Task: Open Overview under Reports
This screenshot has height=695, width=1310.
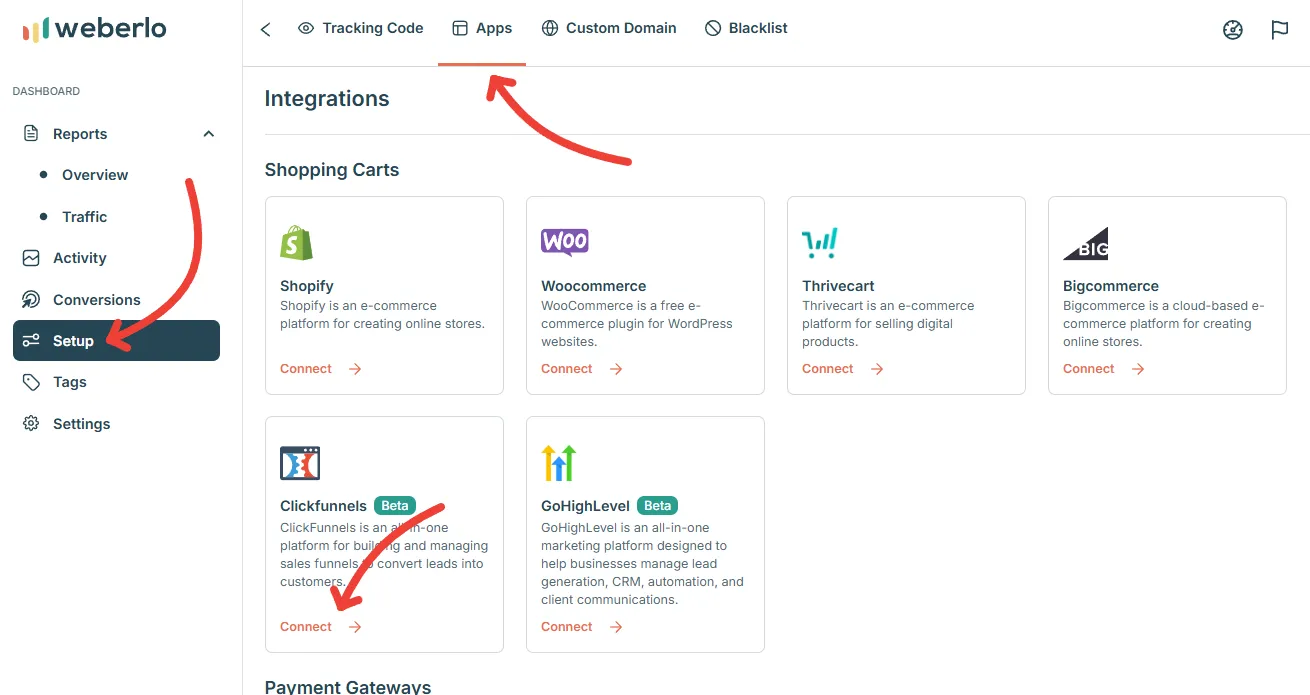Action: (x=95, y=175)
